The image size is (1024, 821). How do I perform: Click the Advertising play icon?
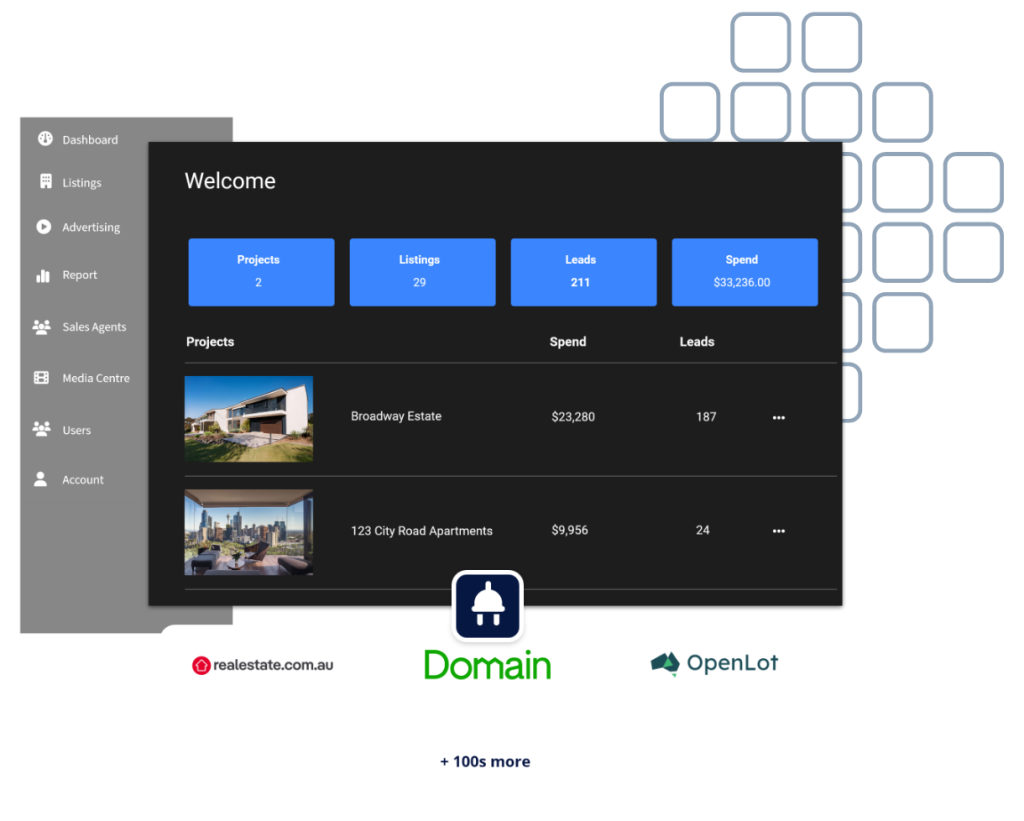44,227
